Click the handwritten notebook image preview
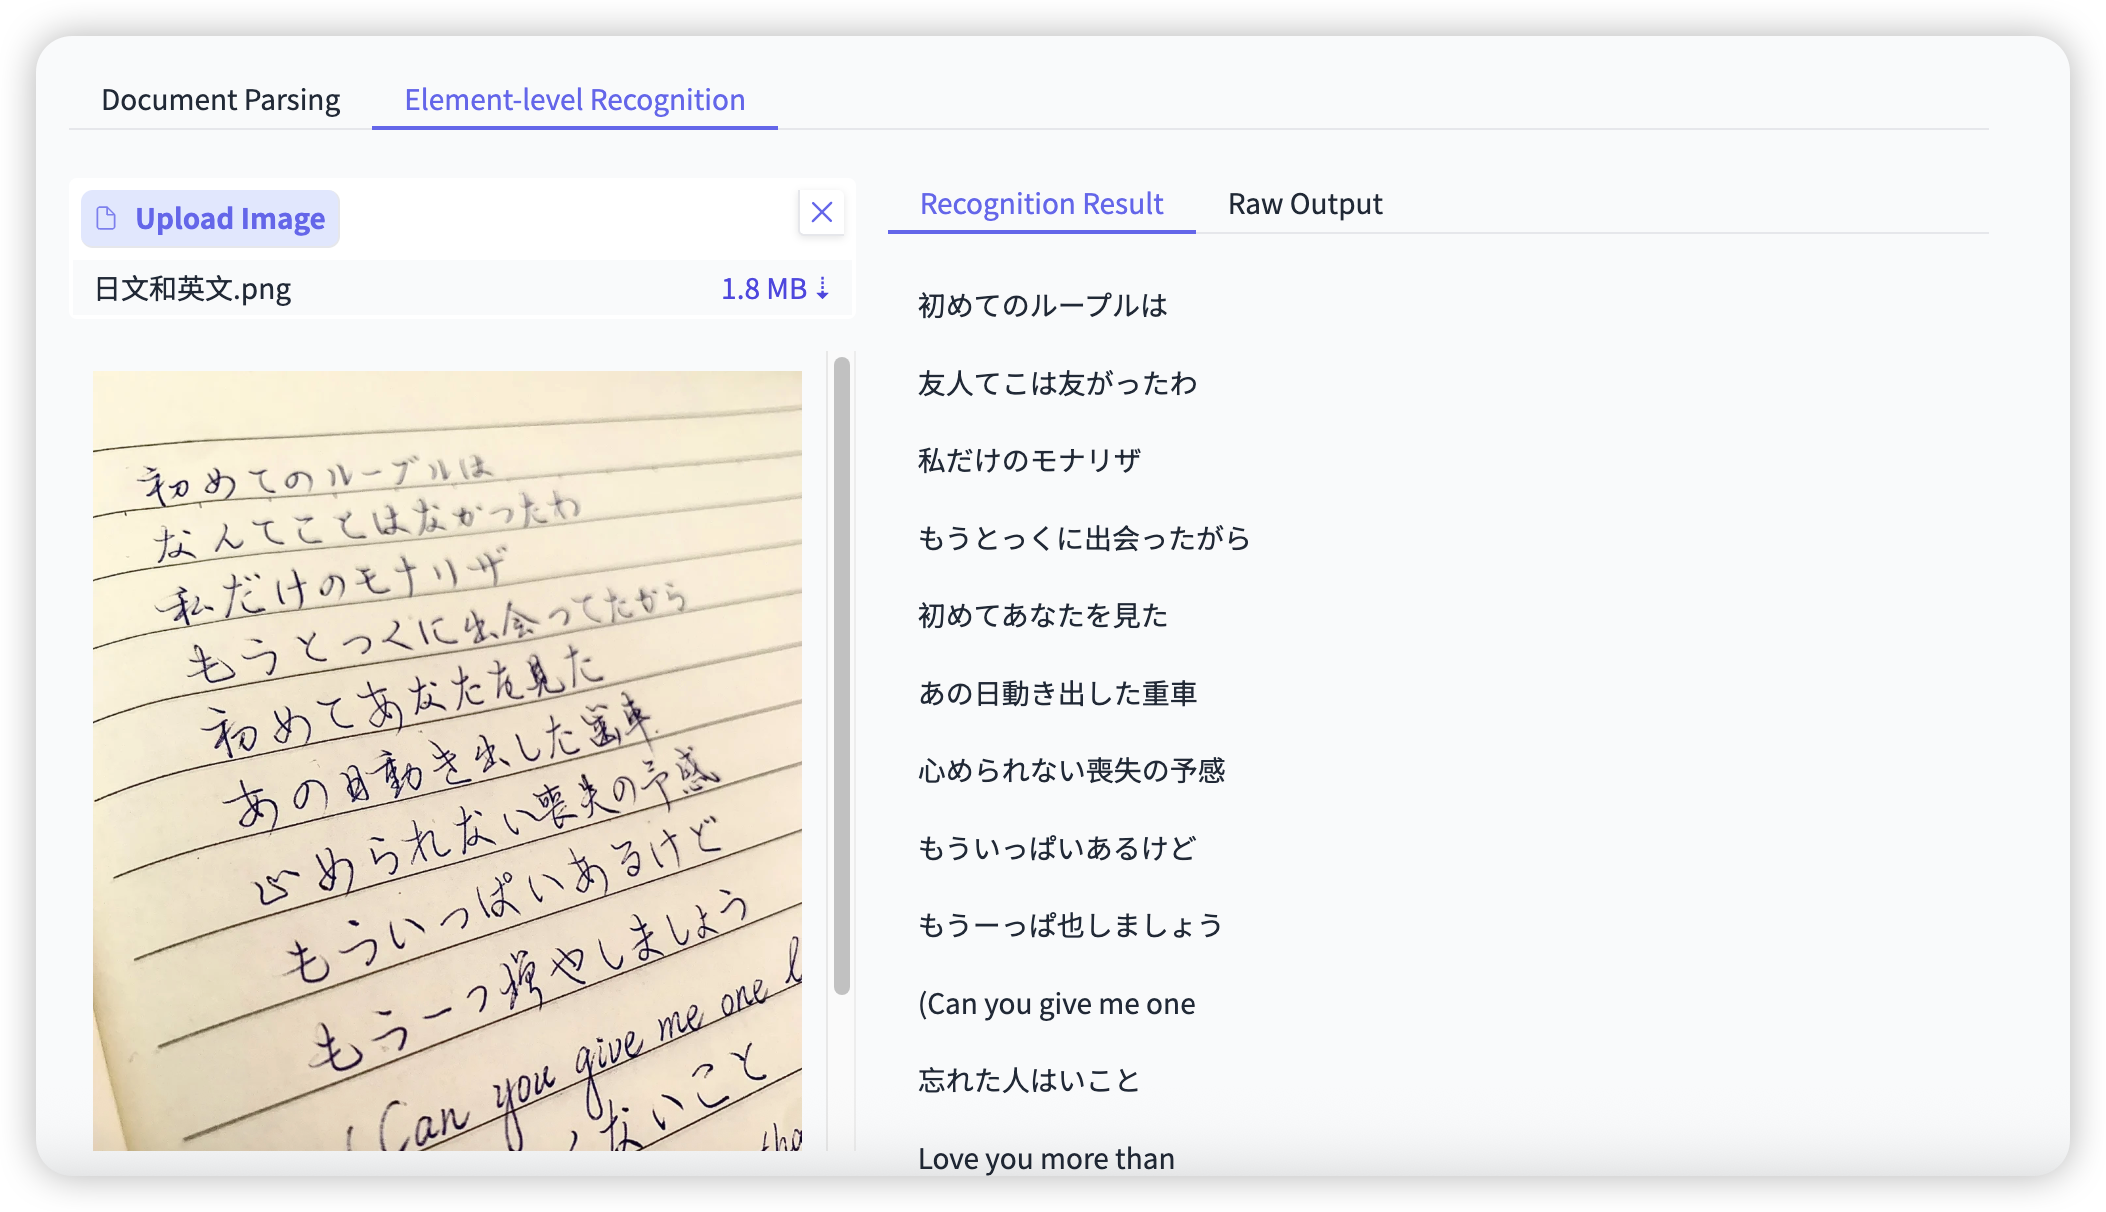Screen dimensions: 2106x1212 click(447, 760)
